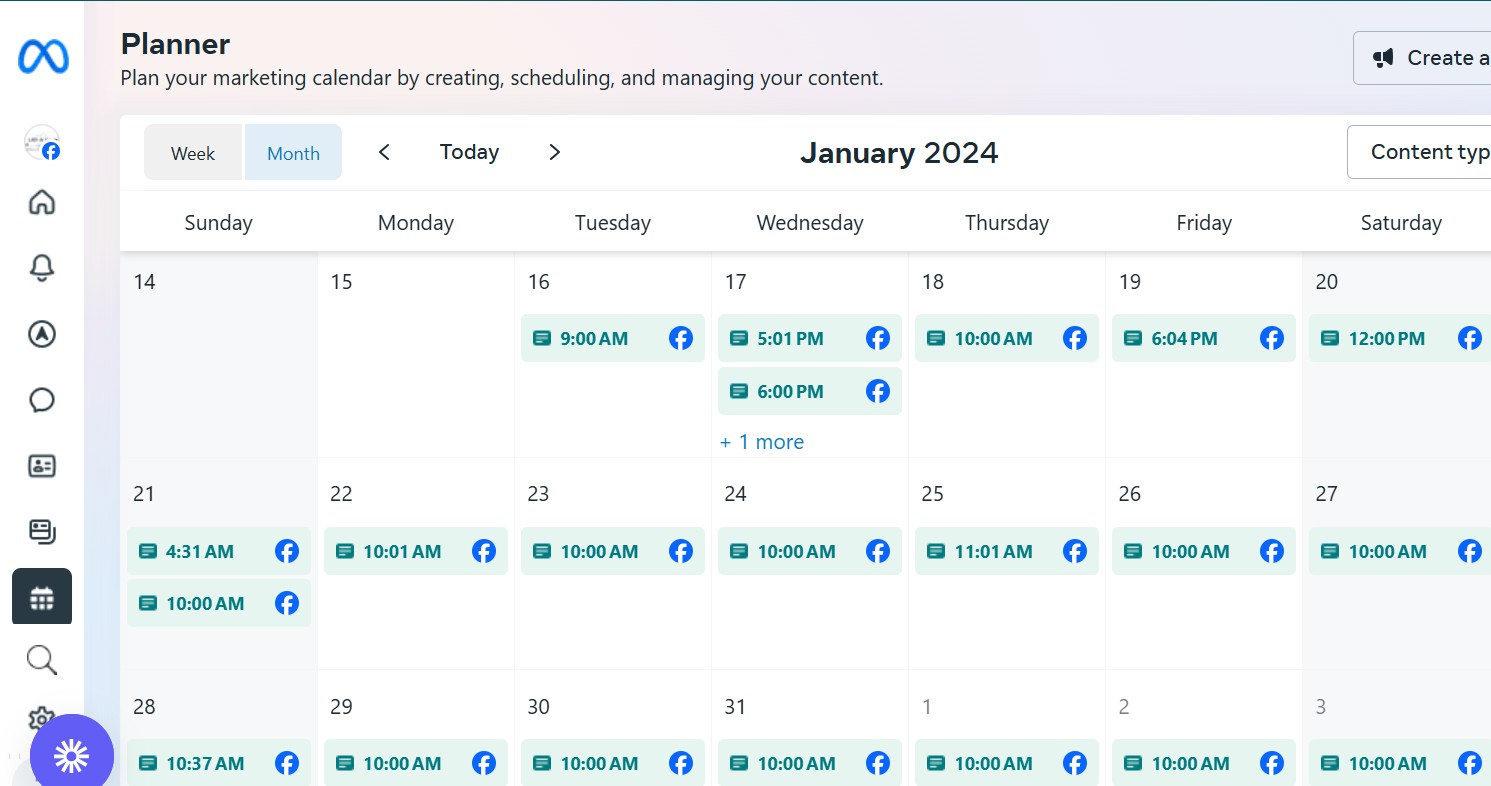Viewport: 1491px width, 786px height.
Task: Switch to Week view
Action: click(193, 153)
